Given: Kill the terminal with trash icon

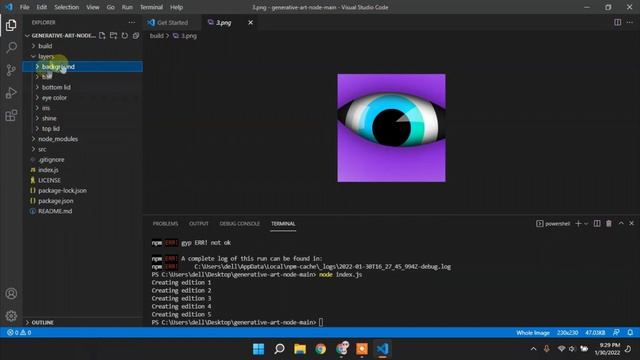Looking at the screenshot, I should coord(609,224).
